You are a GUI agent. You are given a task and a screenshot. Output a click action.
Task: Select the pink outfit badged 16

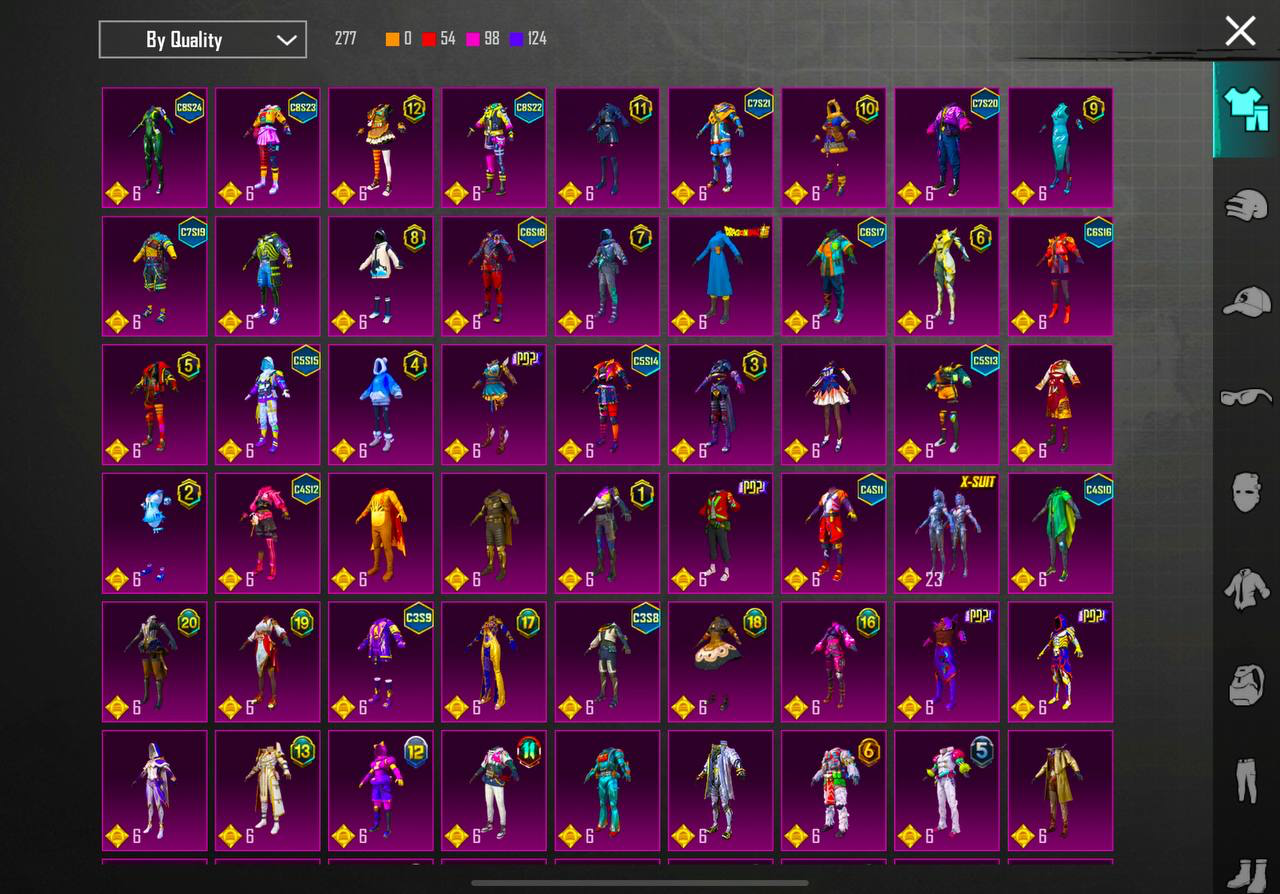tap(834, 662)
